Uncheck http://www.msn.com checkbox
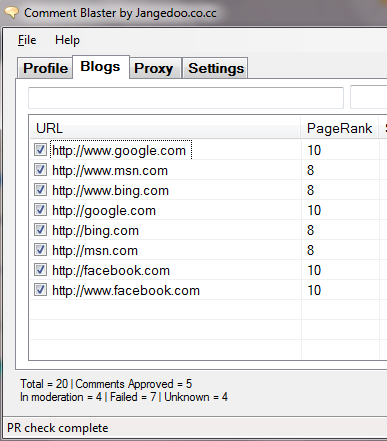 tap(40, 170)
